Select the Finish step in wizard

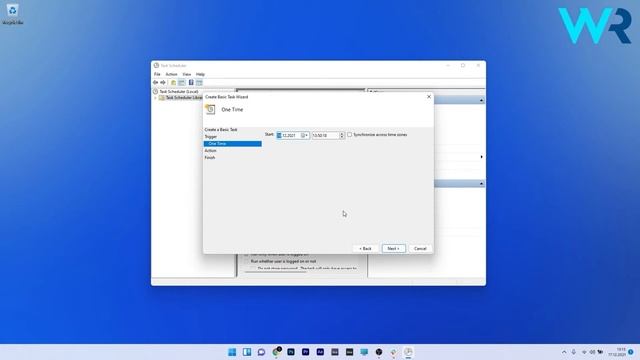(x=210, y=158)
